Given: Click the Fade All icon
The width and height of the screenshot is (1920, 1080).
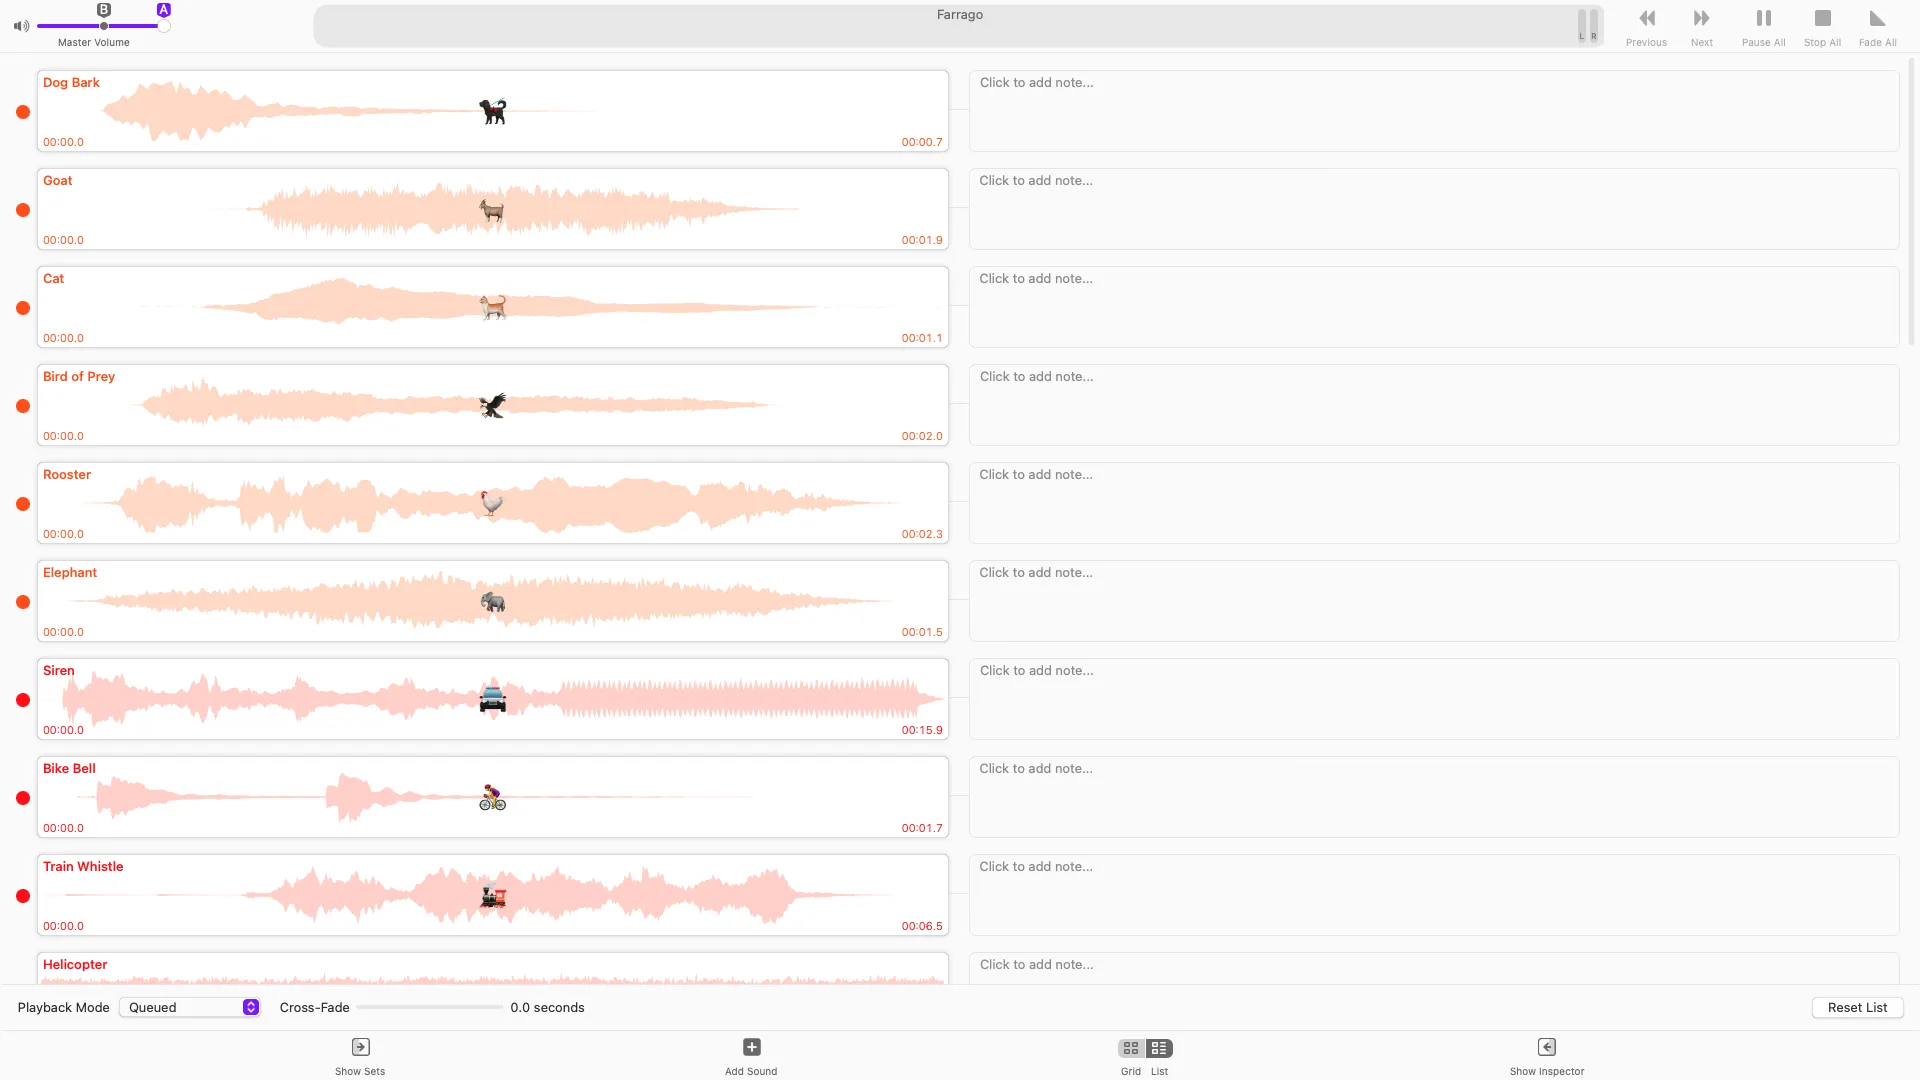Looking at the screenshot, I should [1877, 19].
